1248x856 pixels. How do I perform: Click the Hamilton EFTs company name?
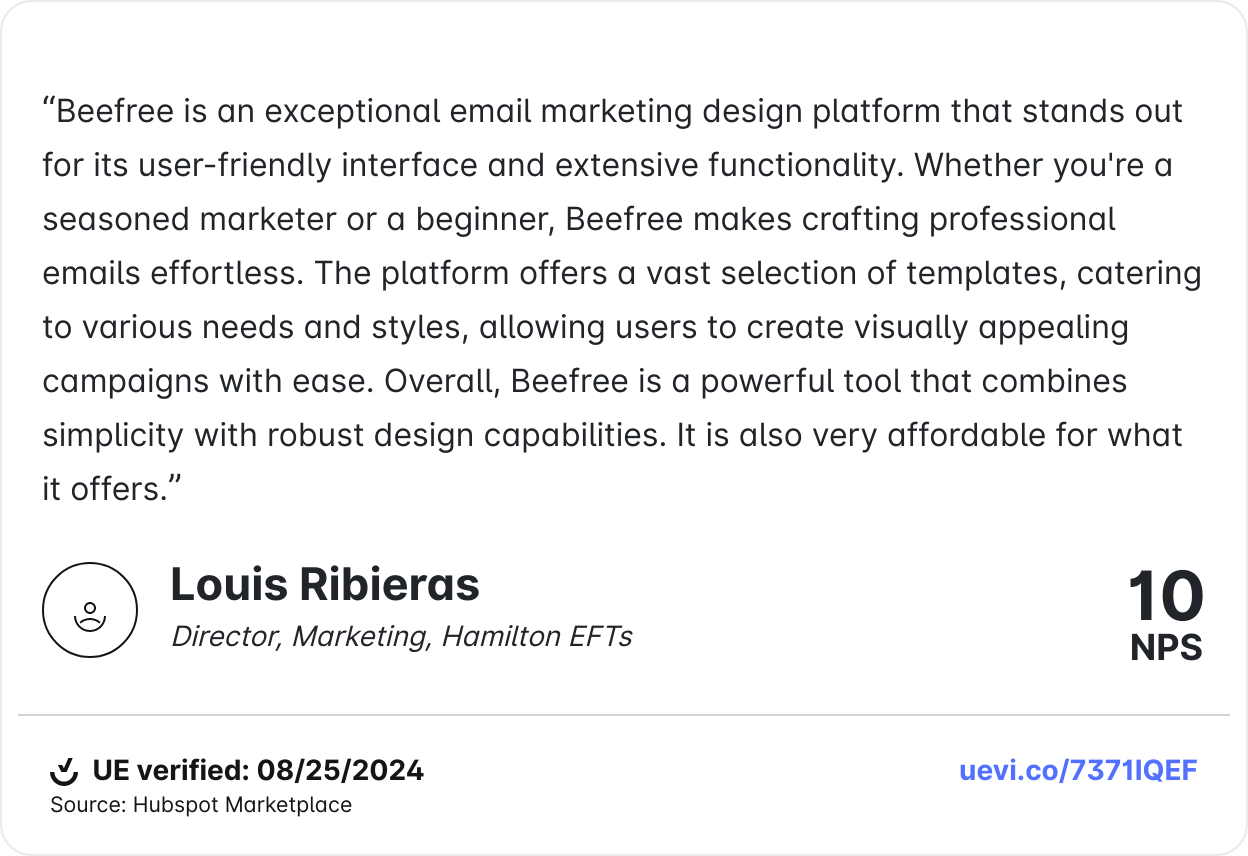(537, 637)
